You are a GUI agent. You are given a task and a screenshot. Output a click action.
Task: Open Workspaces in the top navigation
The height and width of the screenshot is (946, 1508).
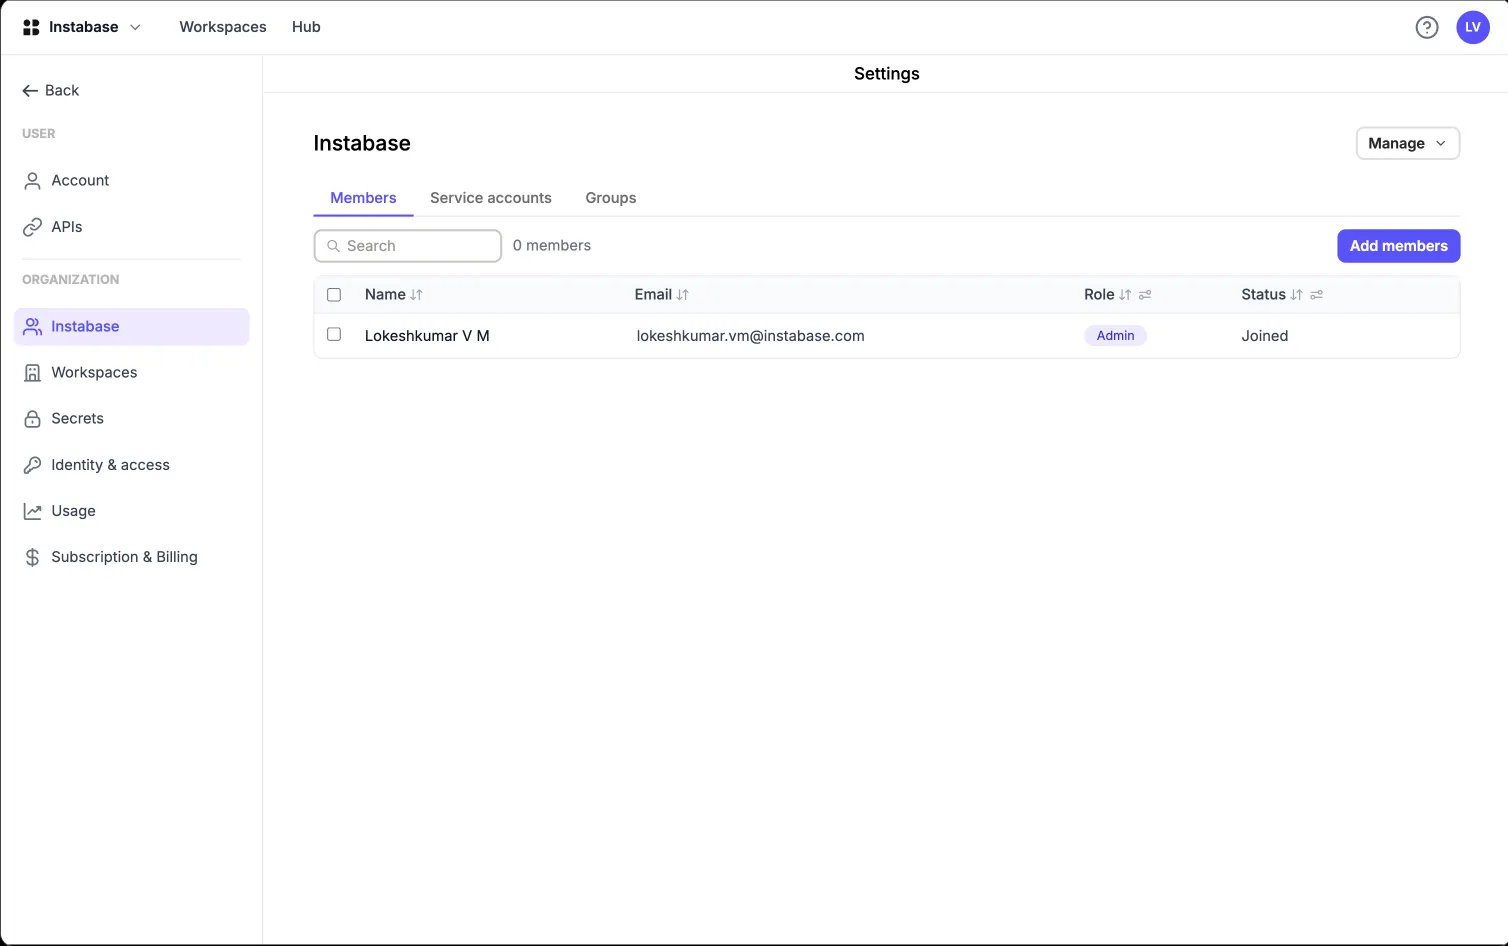tap(223, 27)
